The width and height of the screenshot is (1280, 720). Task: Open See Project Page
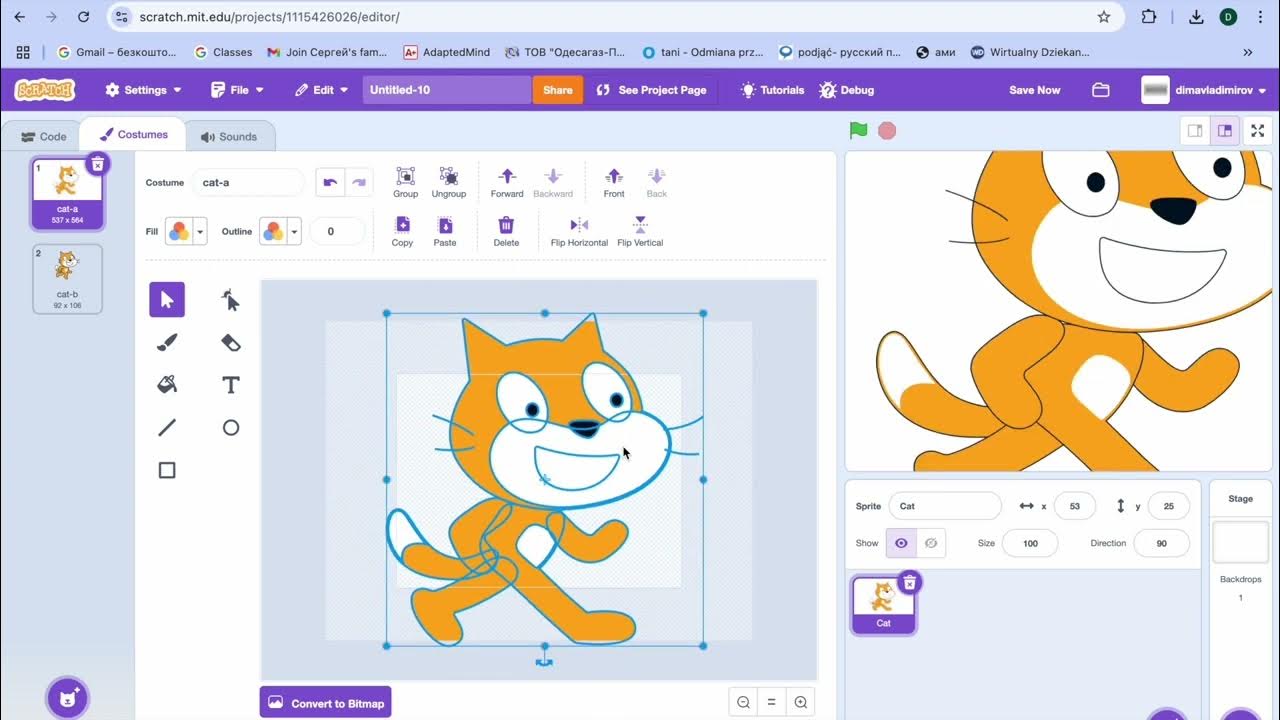(x=652, y=90)
